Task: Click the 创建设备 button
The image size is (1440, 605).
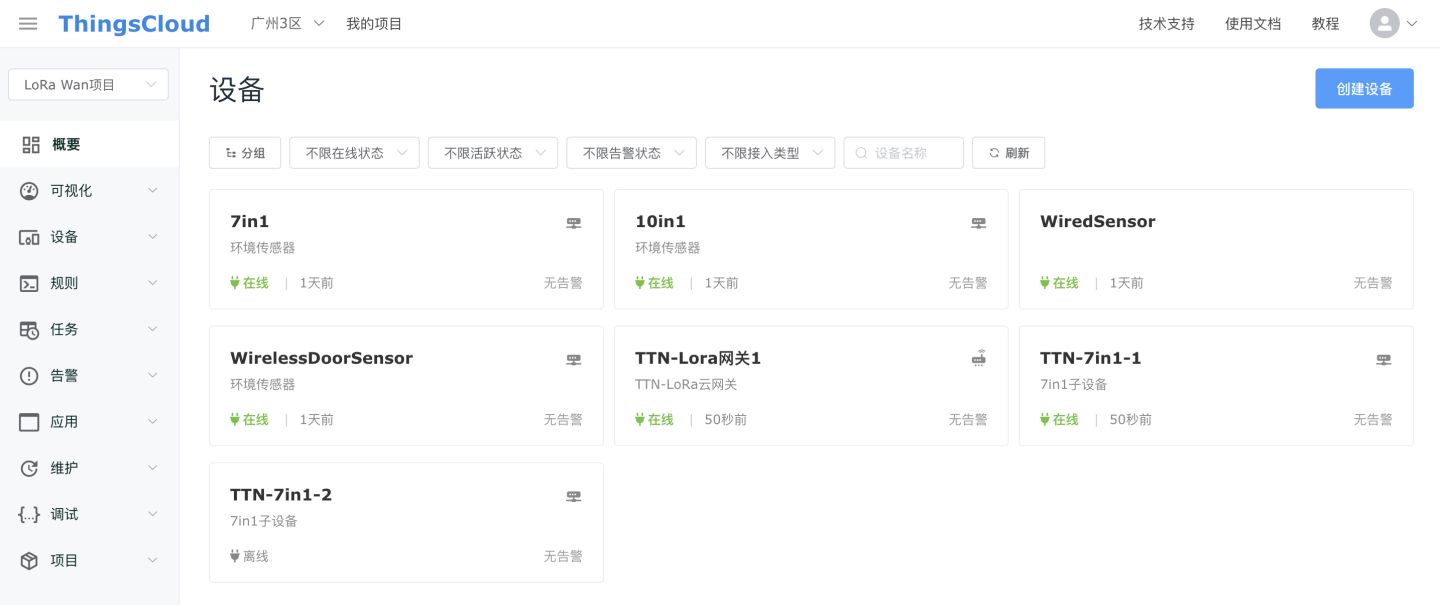Action: click(1364, 89)
